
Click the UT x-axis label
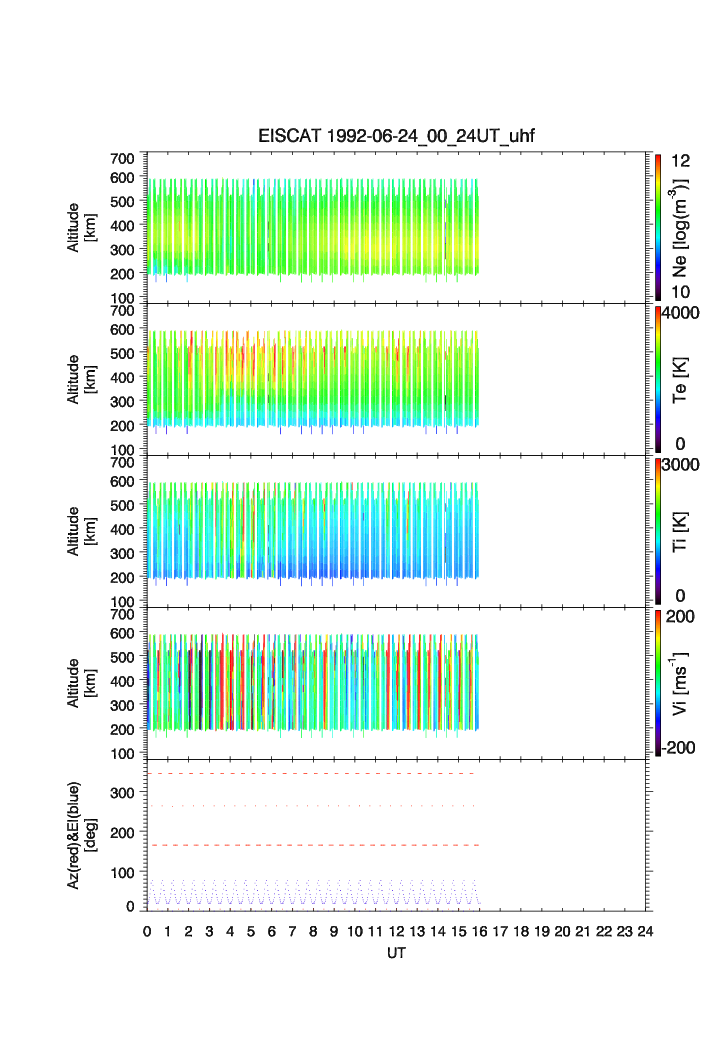pos(396,952)
